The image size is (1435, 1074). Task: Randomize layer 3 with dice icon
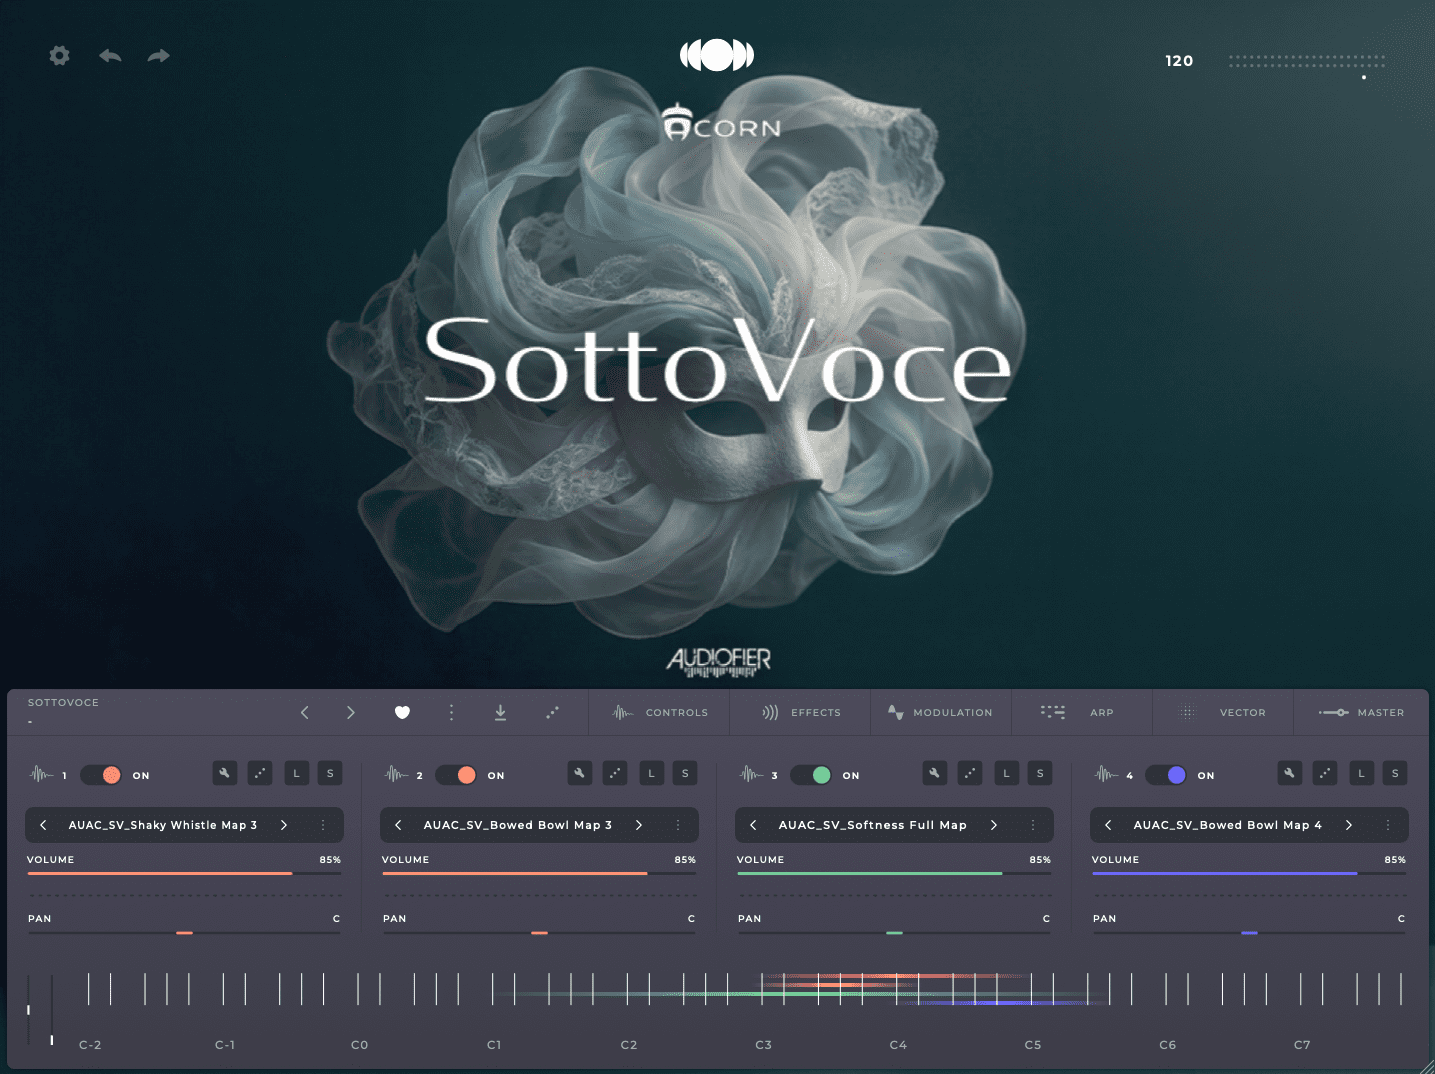tap(970, 773)
